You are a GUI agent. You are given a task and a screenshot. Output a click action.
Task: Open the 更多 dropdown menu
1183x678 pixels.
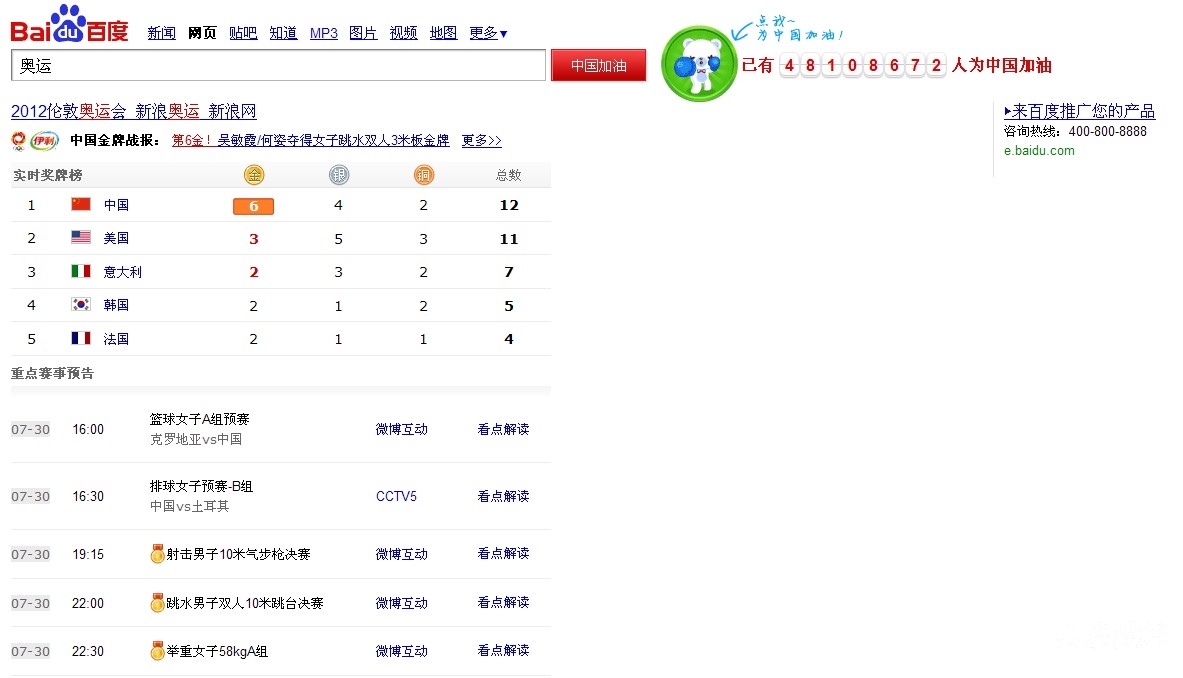[487, 33]
